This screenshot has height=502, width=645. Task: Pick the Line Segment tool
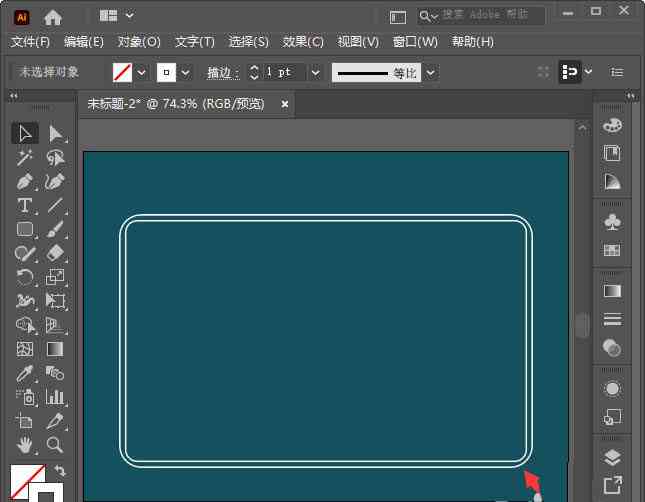tap(55, 205)
